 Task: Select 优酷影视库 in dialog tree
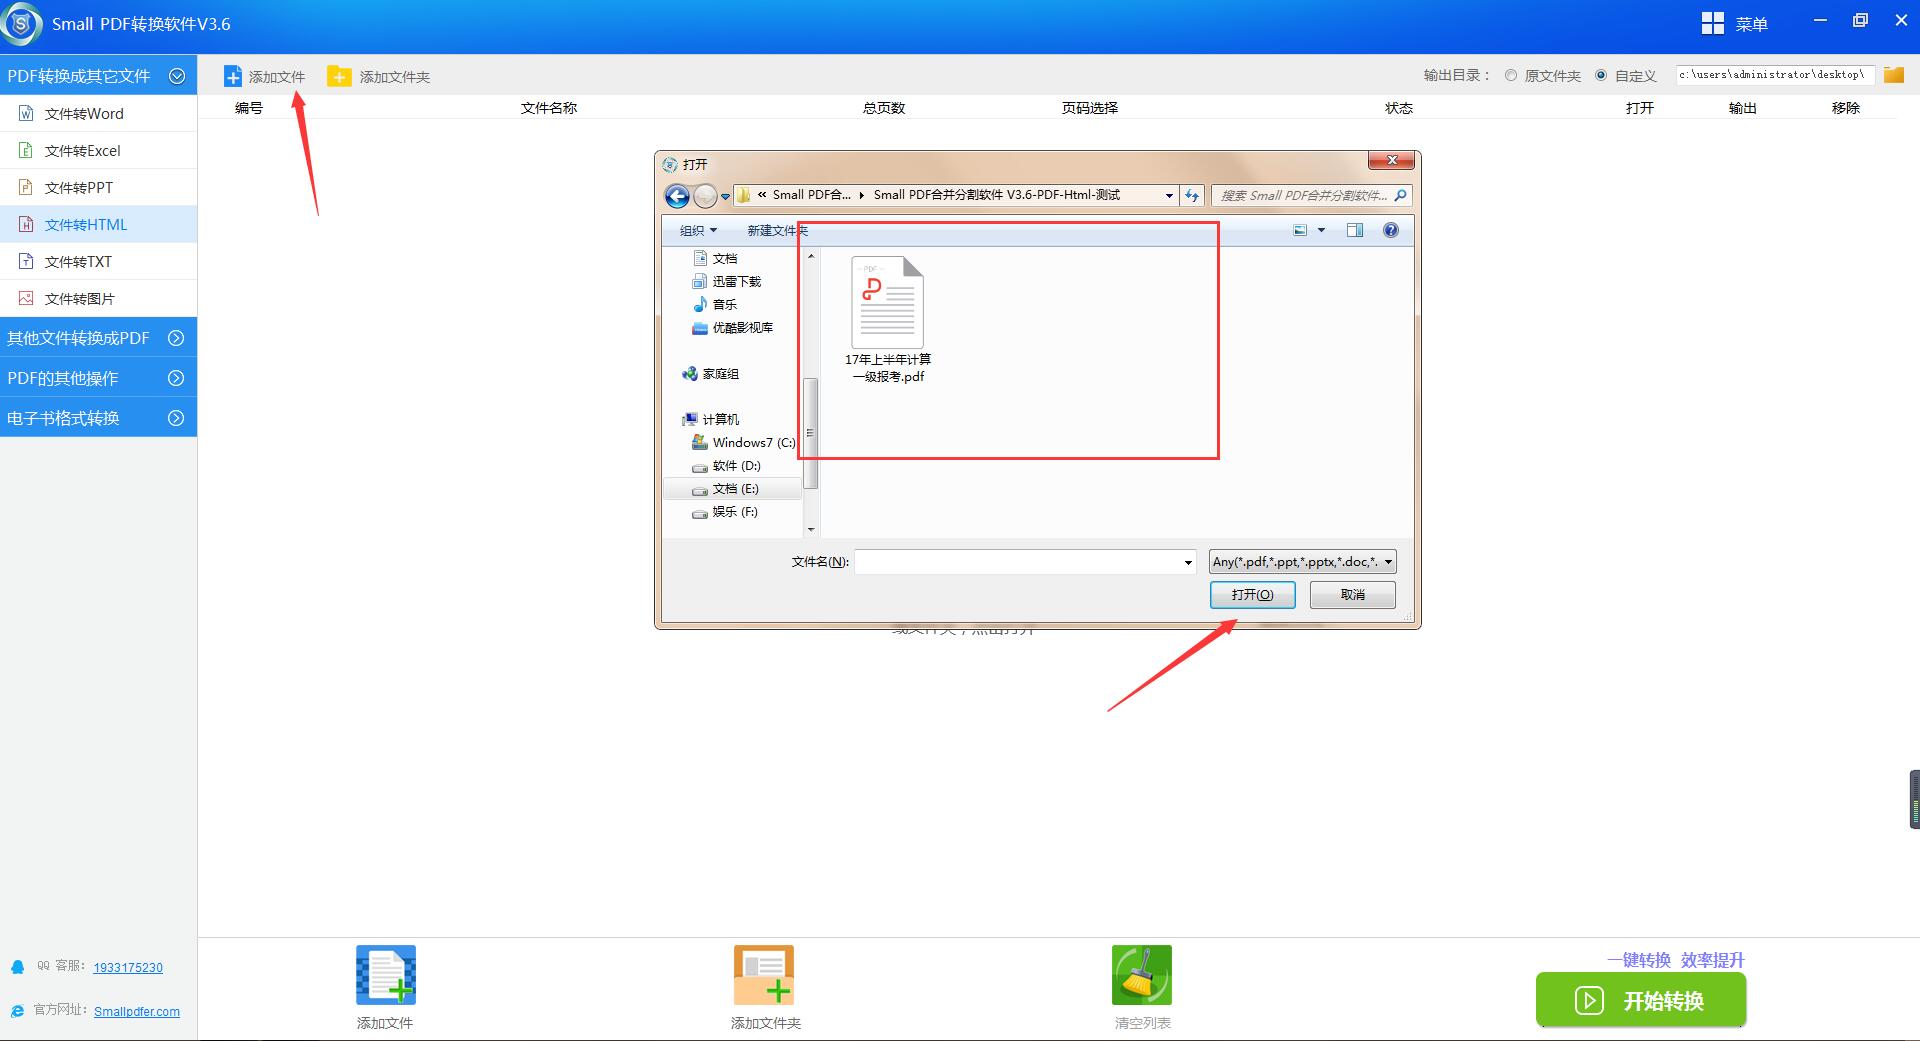click(733, 328)
